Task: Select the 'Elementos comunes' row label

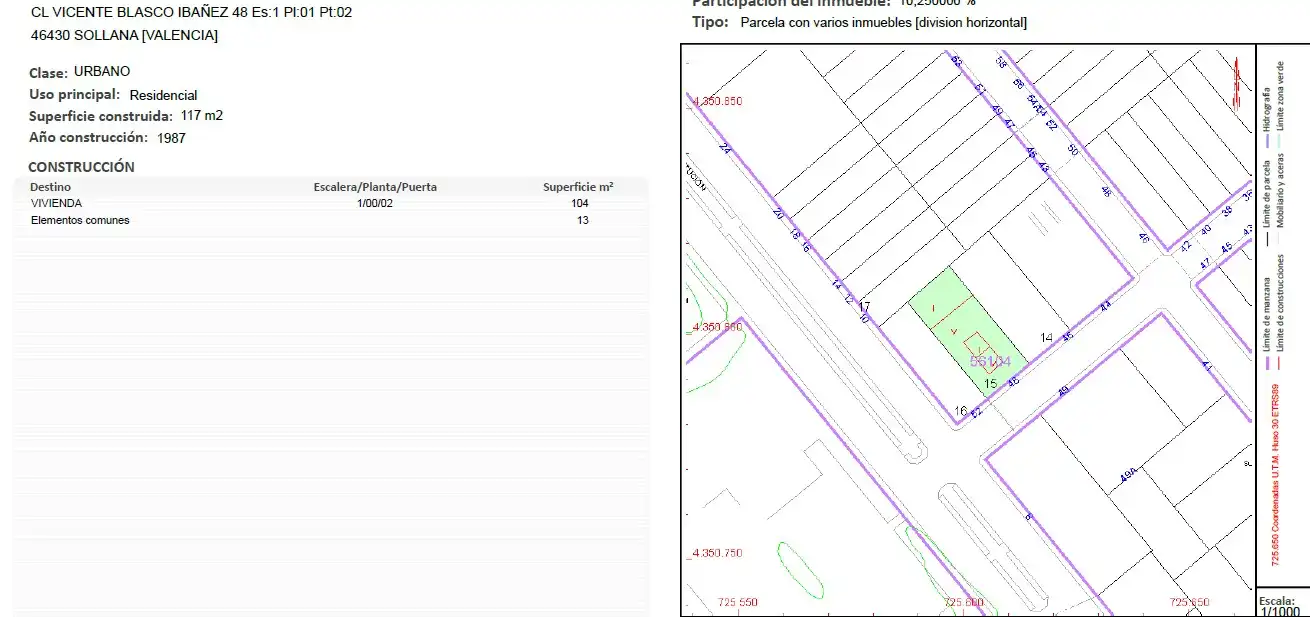Action: pos(80,220)
